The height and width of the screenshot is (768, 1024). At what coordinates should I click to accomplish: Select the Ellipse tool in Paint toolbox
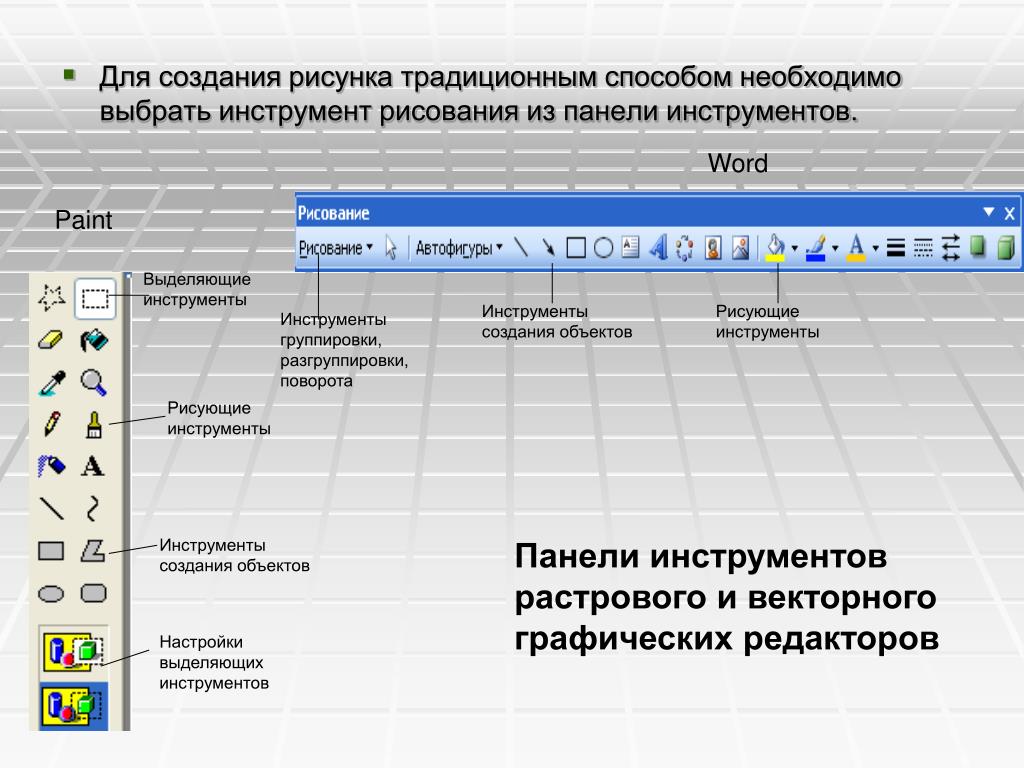point(51,594)
